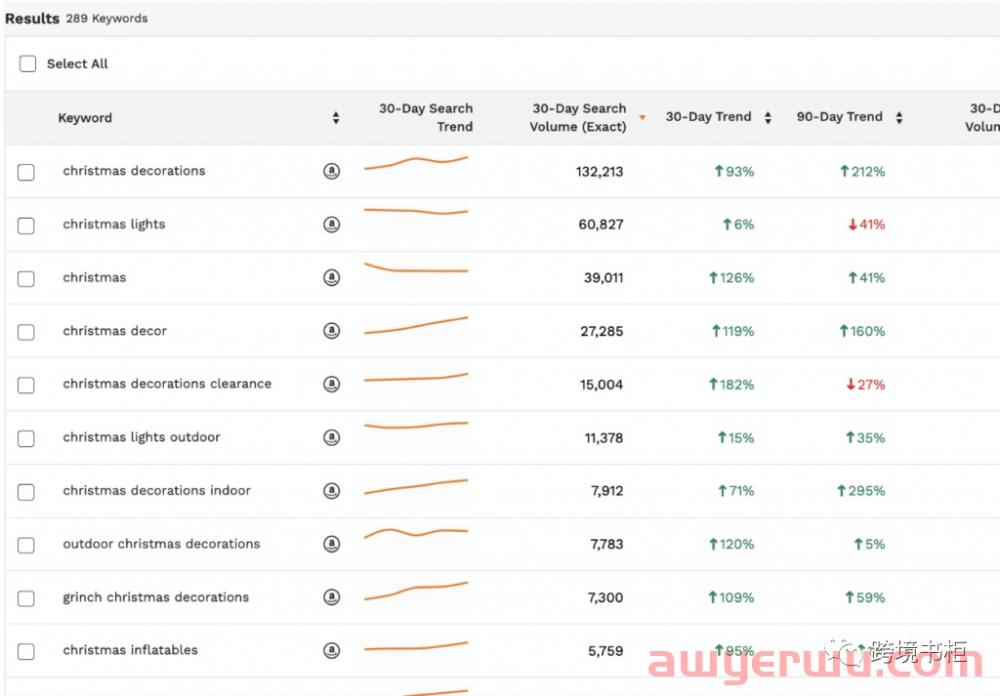Open keyword christmas lights
1000x696 pixels.
114,225
